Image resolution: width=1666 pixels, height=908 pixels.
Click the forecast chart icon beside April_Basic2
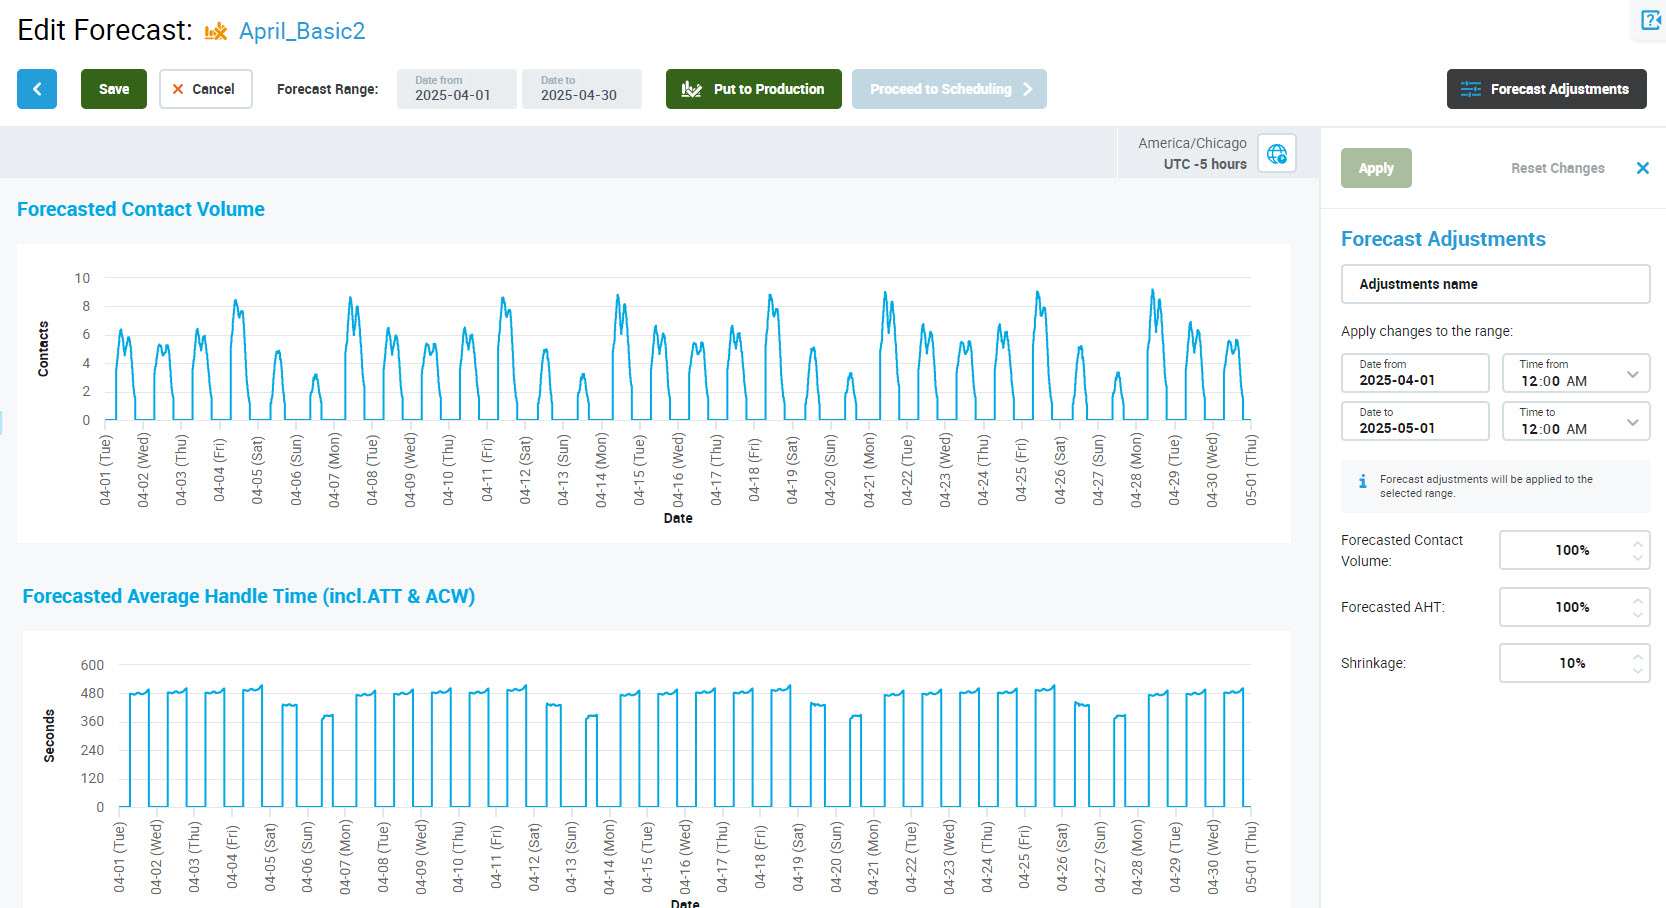click(216, 32)
